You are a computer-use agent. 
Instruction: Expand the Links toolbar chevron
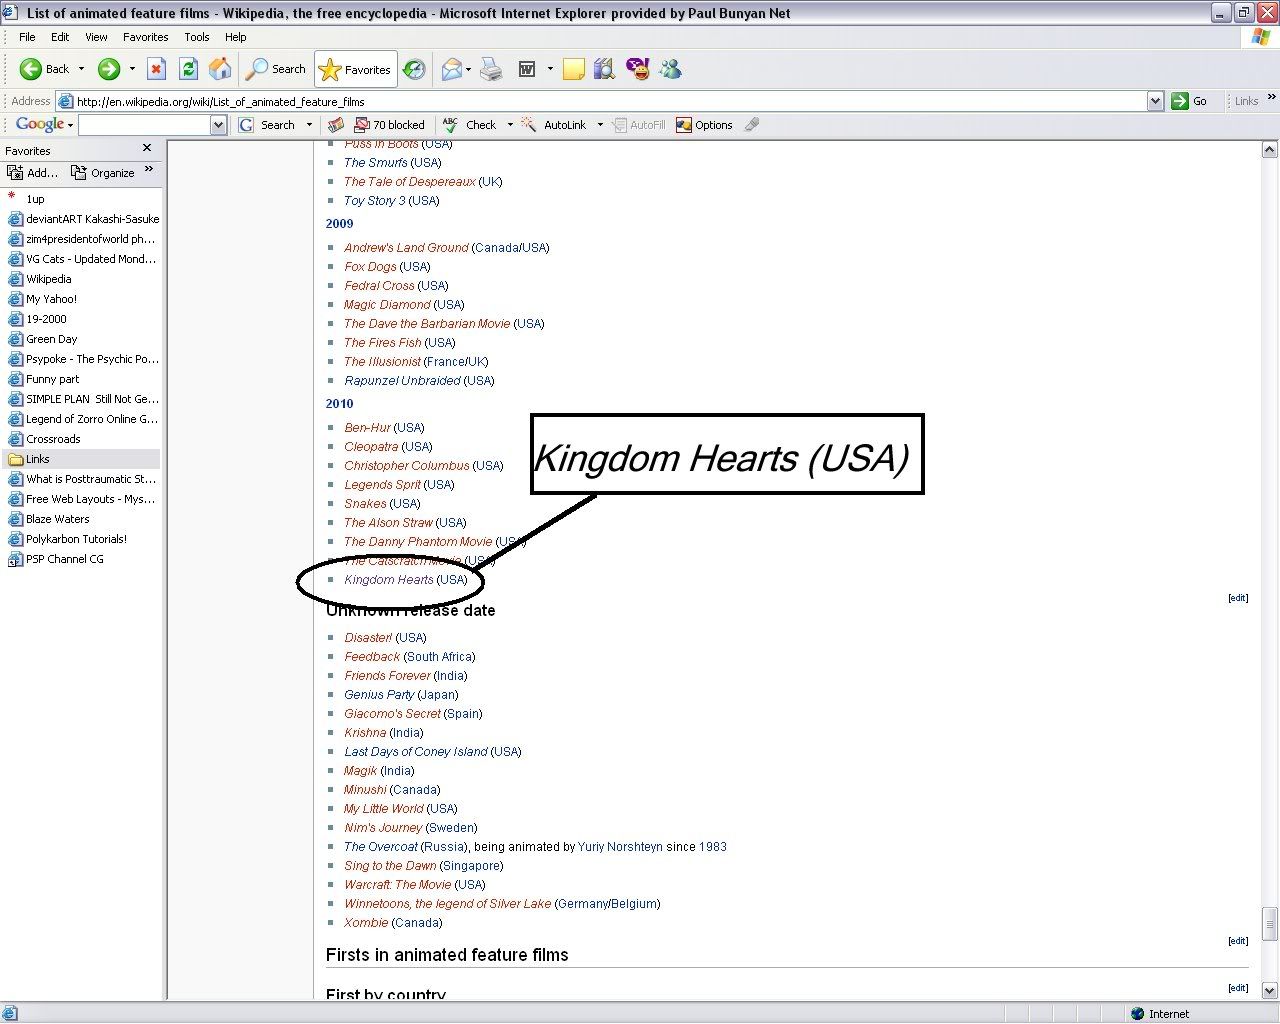(x=1272, y=97)
